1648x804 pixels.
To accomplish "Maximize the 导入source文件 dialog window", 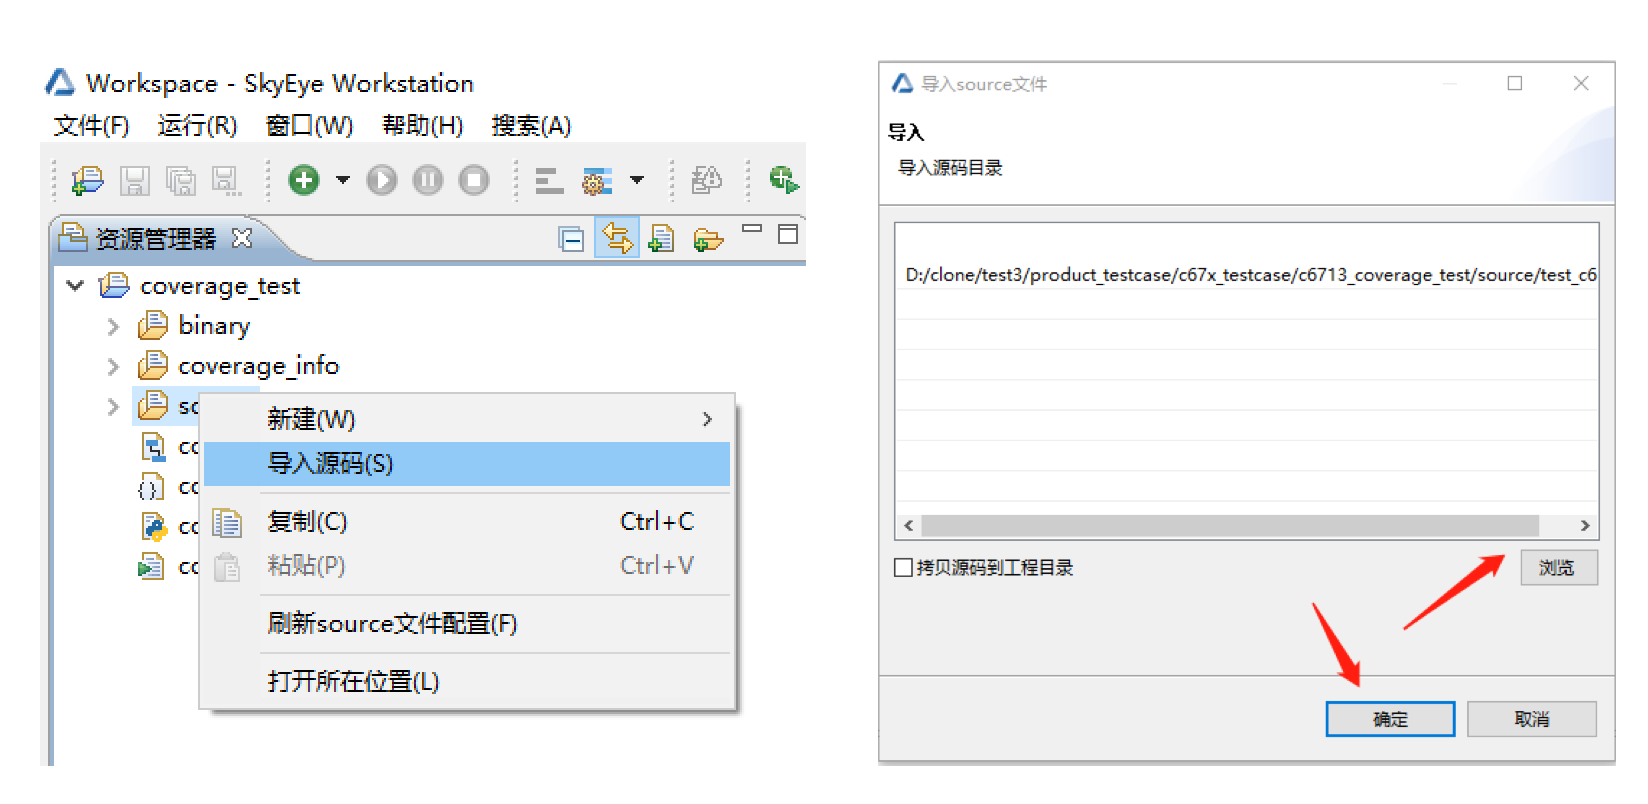I will [x=1515, y=83].
